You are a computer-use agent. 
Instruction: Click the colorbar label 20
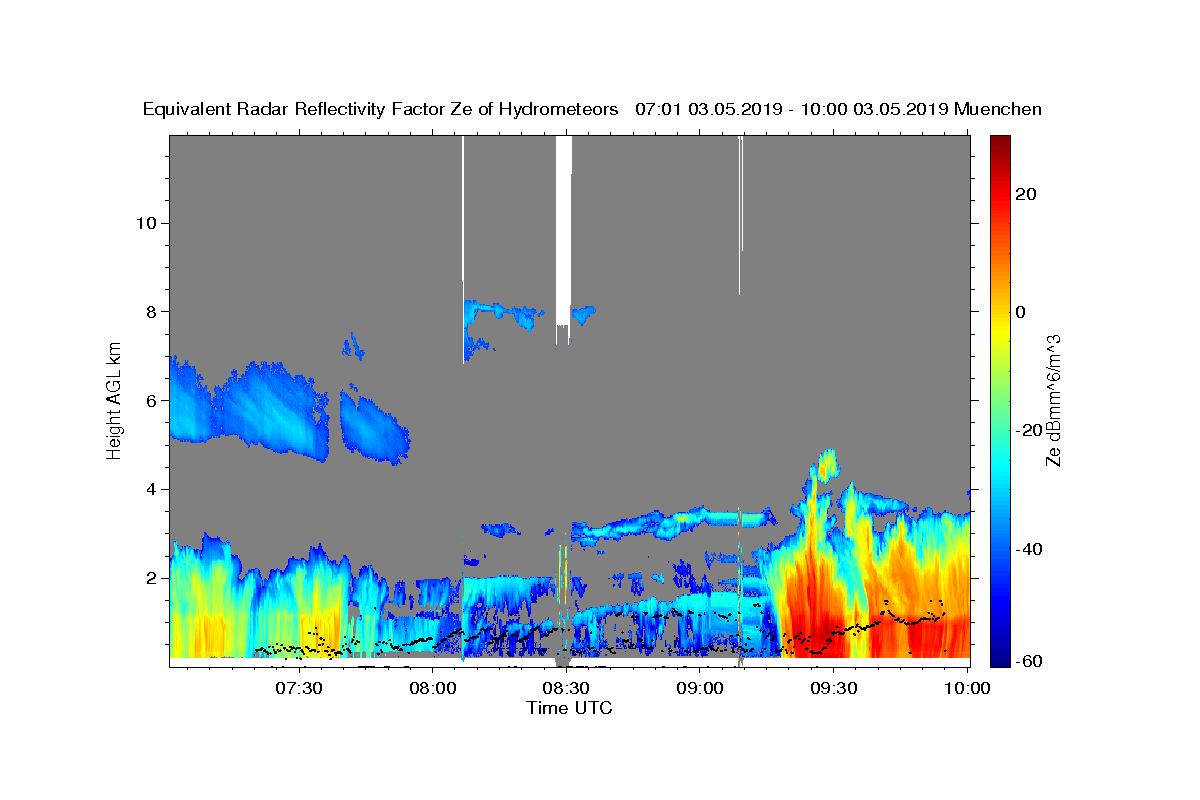pos(1026,194)
